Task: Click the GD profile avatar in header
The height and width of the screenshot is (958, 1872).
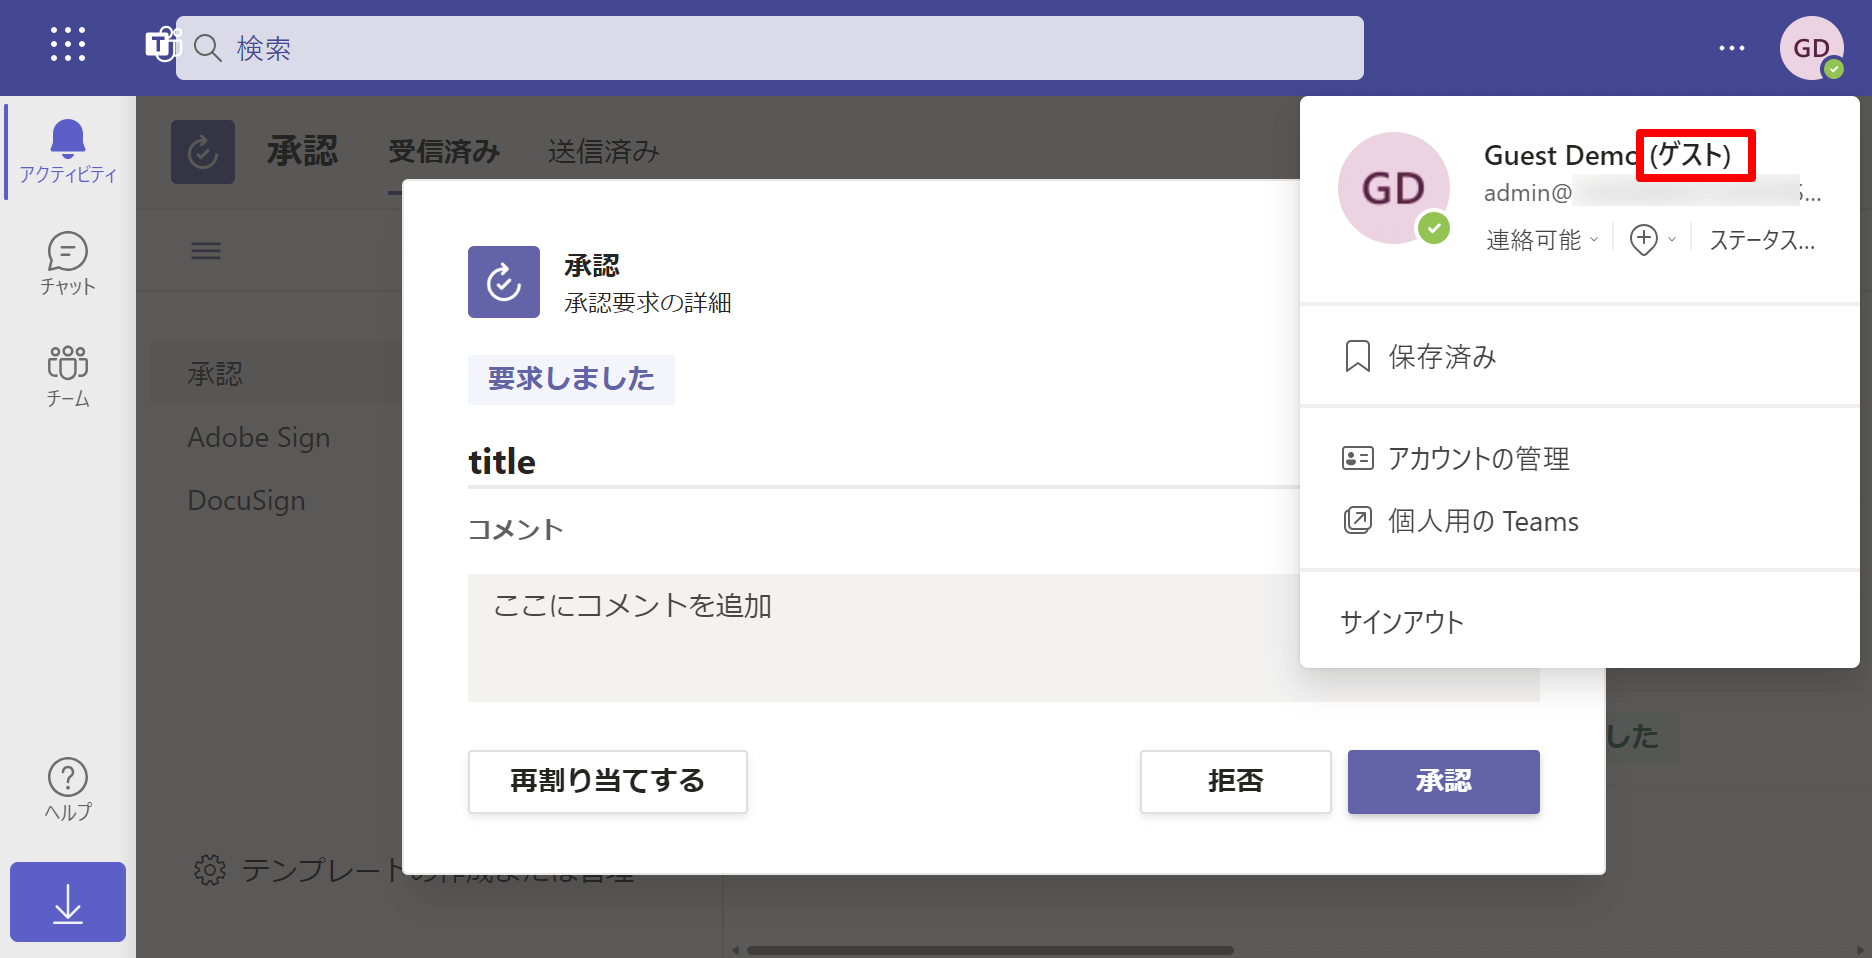Action: [x=1812, y=48]
